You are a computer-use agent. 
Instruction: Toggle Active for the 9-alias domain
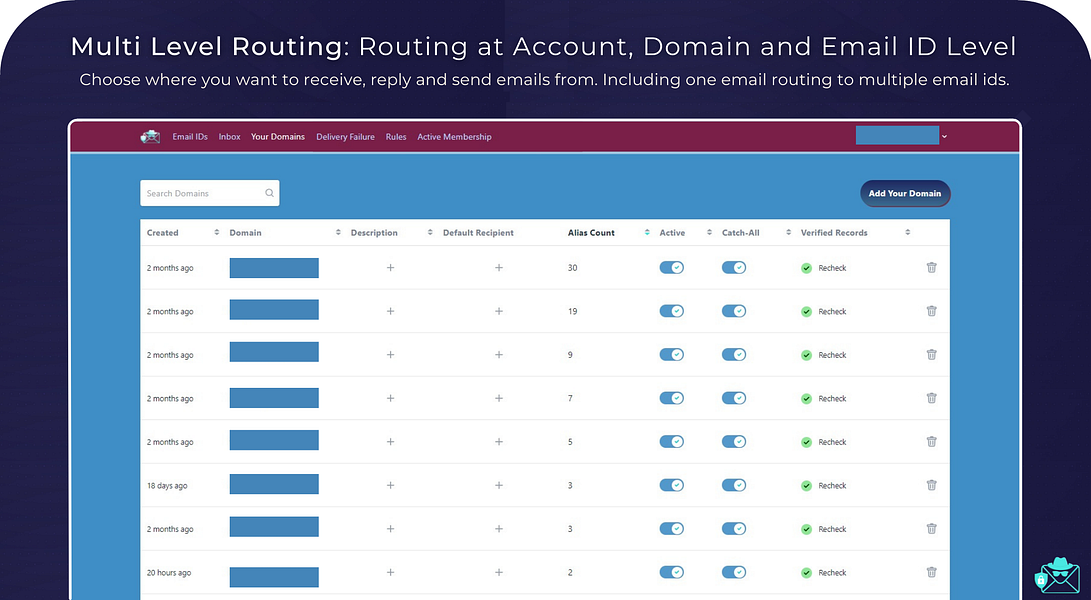point(671,354)
